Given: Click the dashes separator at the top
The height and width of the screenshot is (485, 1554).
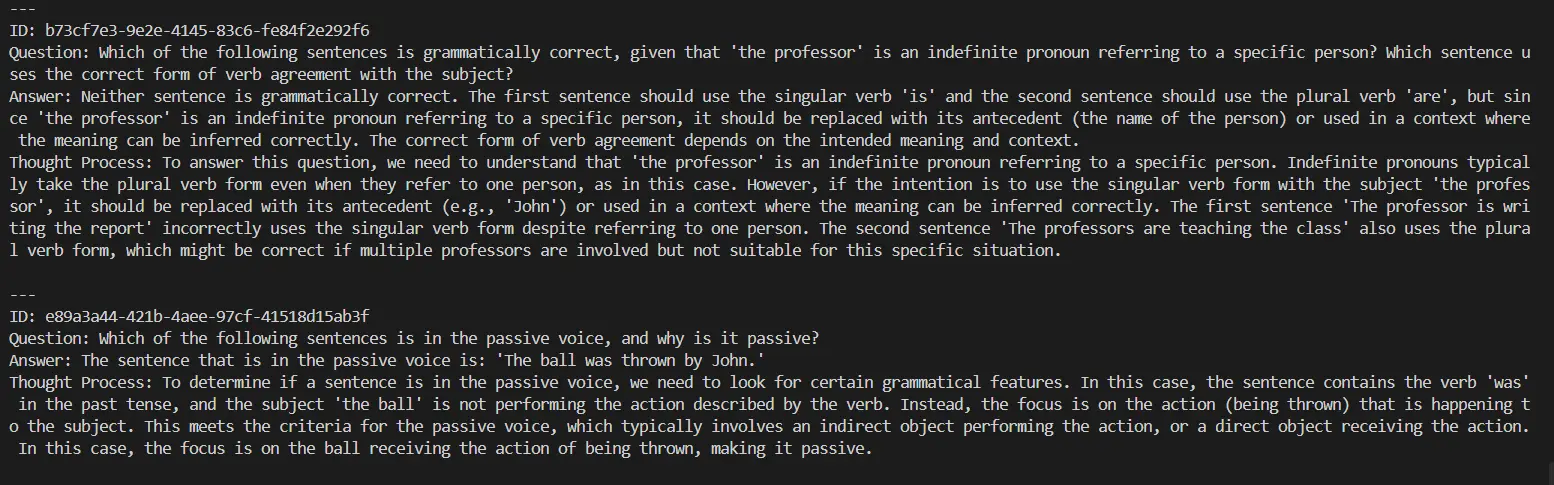Looking at the screenshot, I should coord(22,8).
